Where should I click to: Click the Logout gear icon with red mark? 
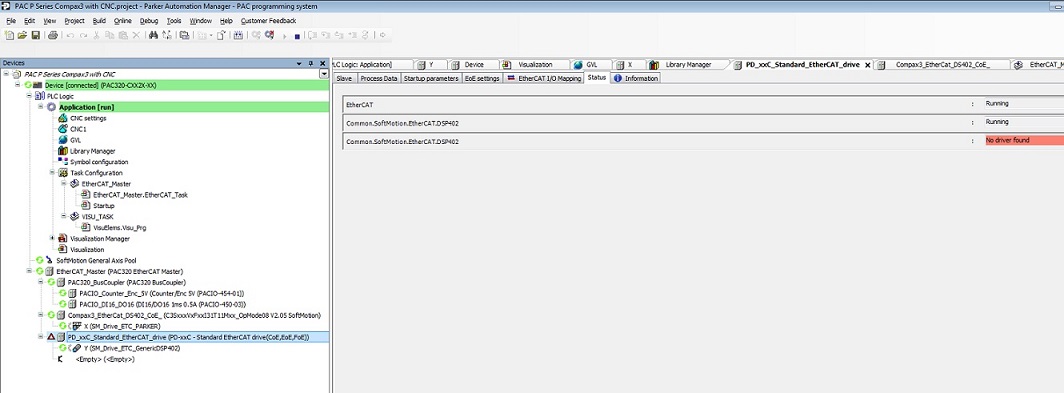point(270,35)
